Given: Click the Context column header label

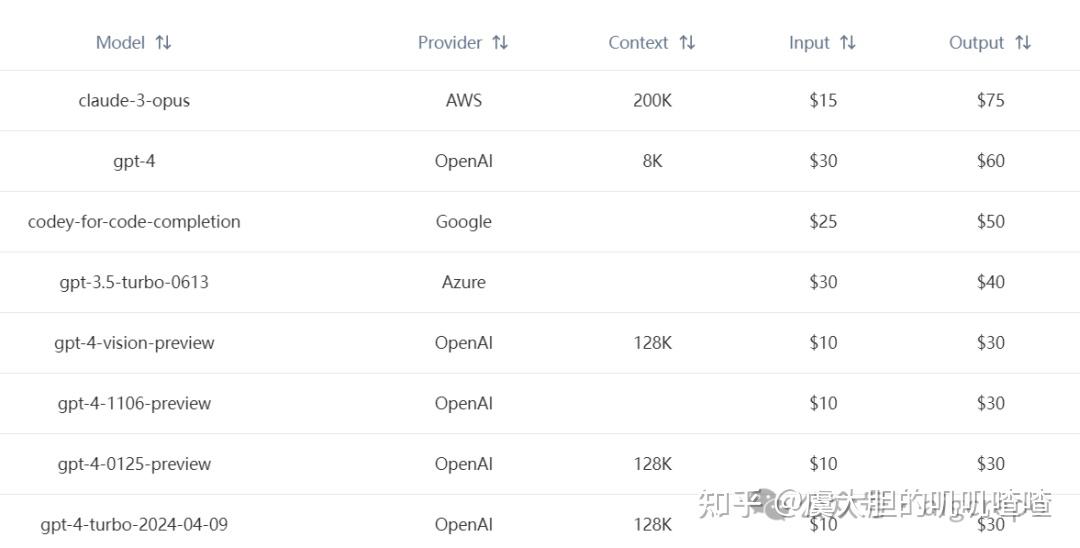Looking at the screenshot, I should (x=638, y=42).
